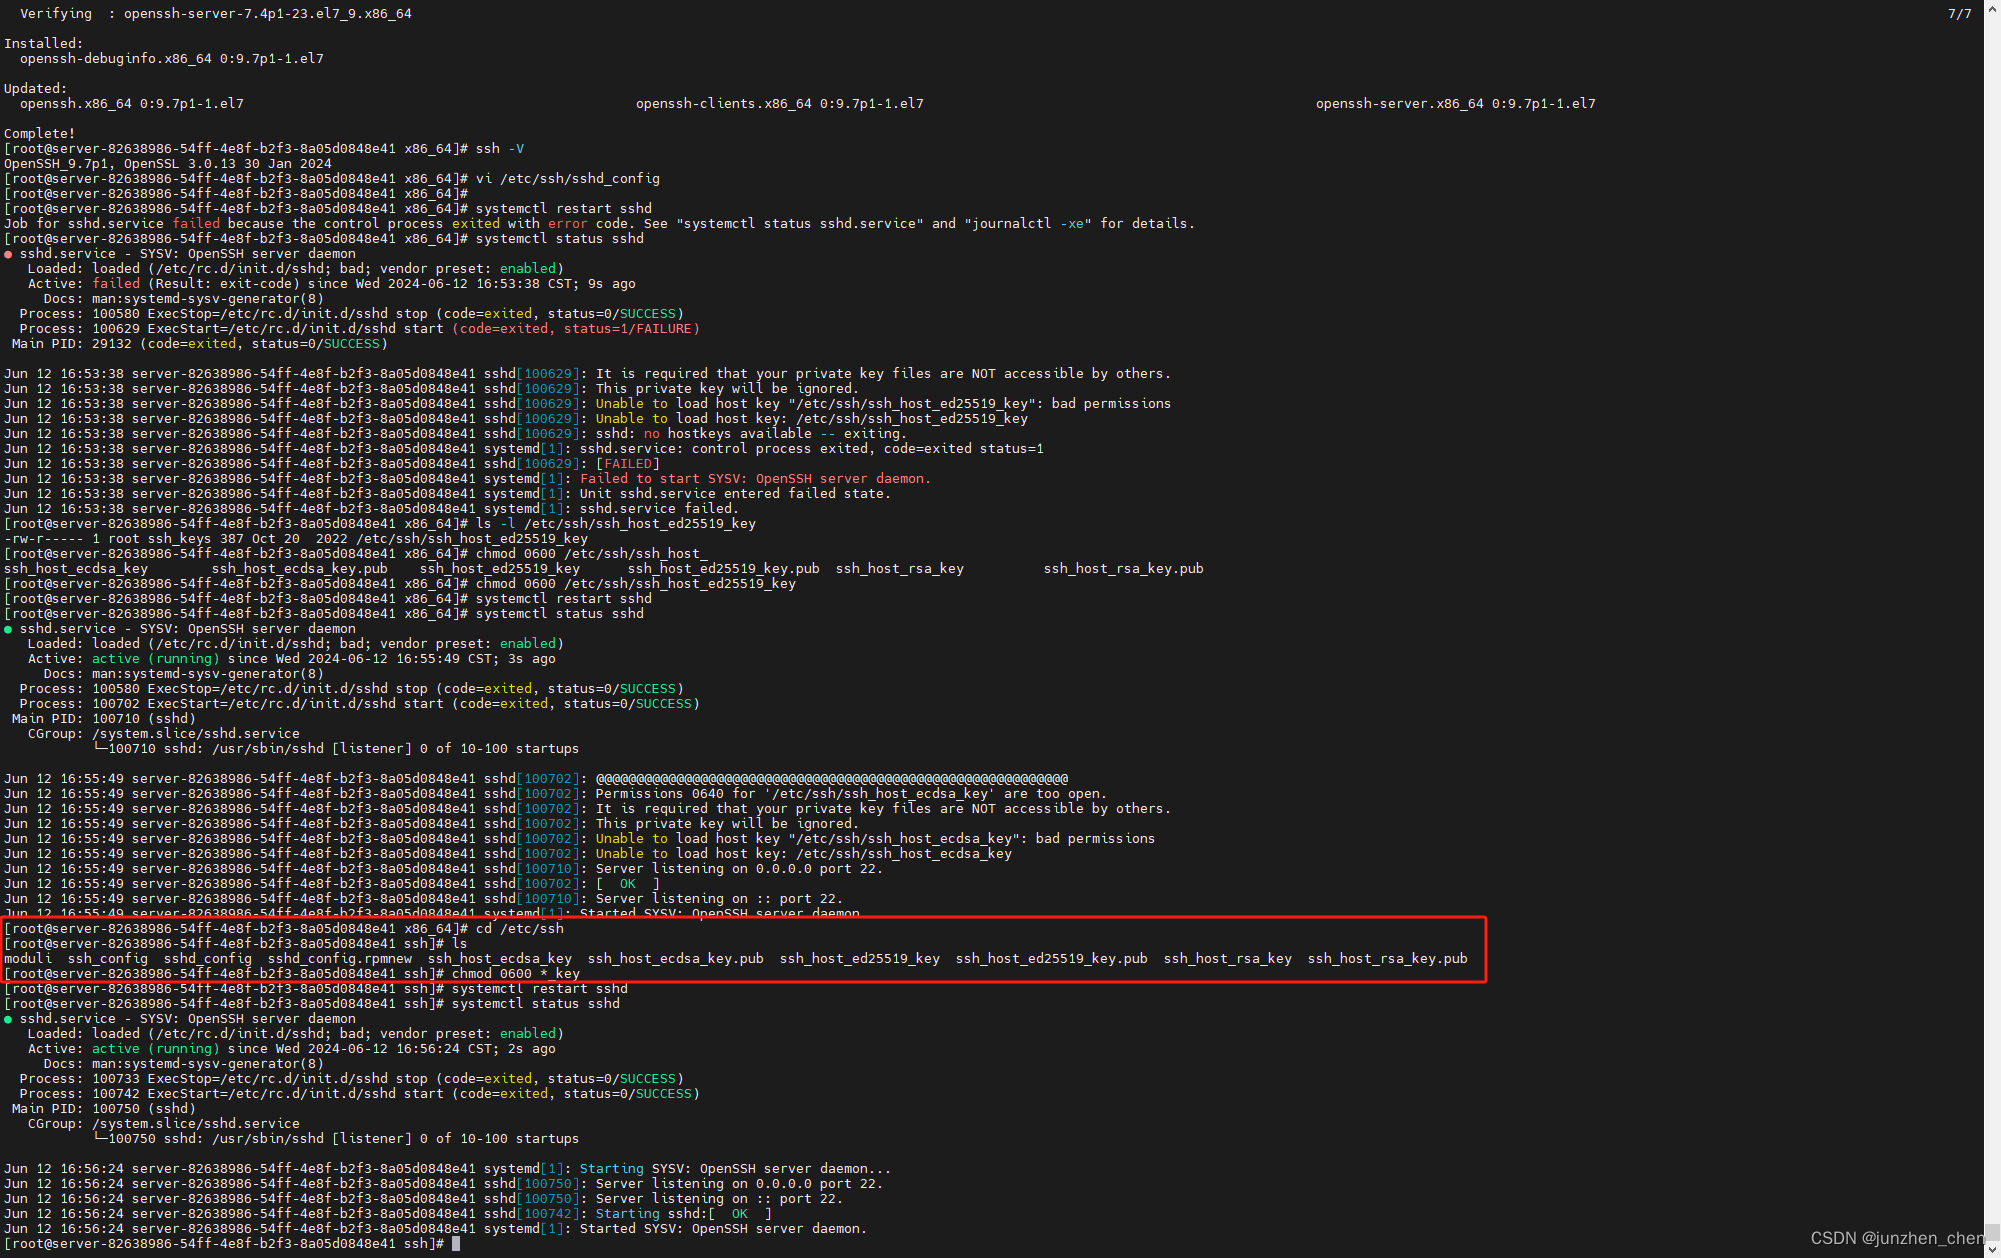Click 'openssh.x86_64 0:9.7p1-1.el7' package
2001x1258 pixels.
pos(131,103)
